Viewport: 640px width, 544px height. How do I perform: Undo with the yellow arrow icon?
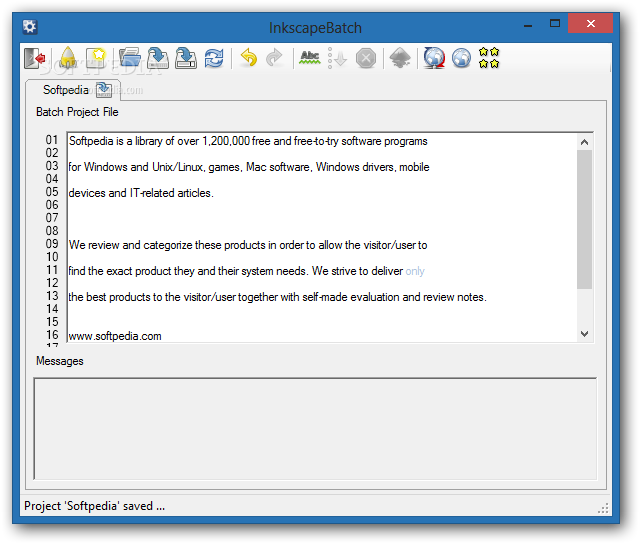[x=248, y=57]
